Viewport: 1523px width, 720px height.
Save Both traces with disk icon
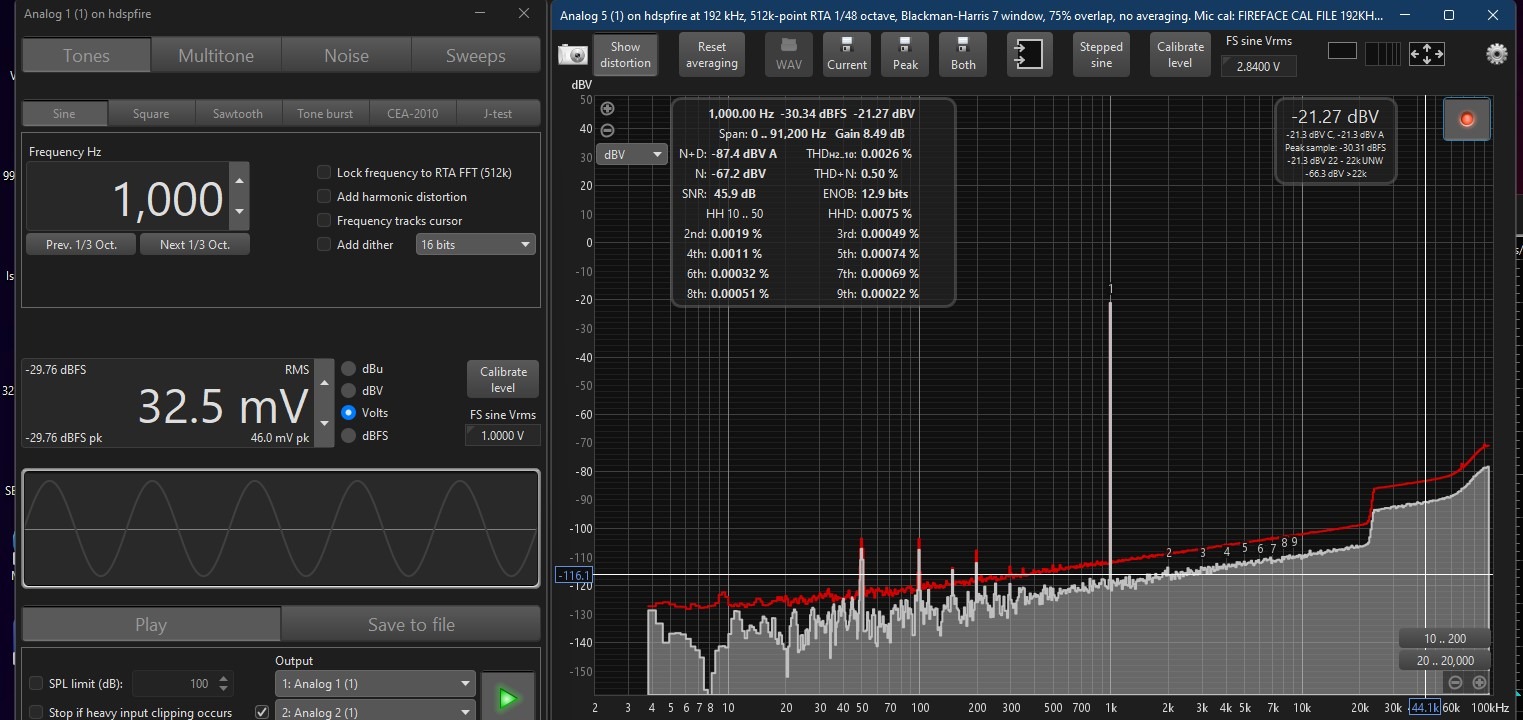click(x=963, y=53)
